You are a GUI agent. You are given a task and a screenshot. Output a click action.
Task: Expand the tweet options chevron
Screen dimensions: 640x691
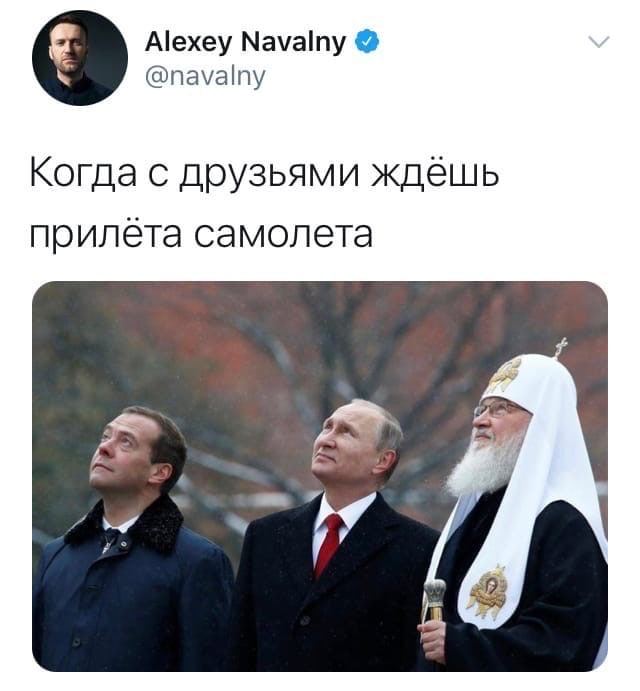tap(599, 42)
